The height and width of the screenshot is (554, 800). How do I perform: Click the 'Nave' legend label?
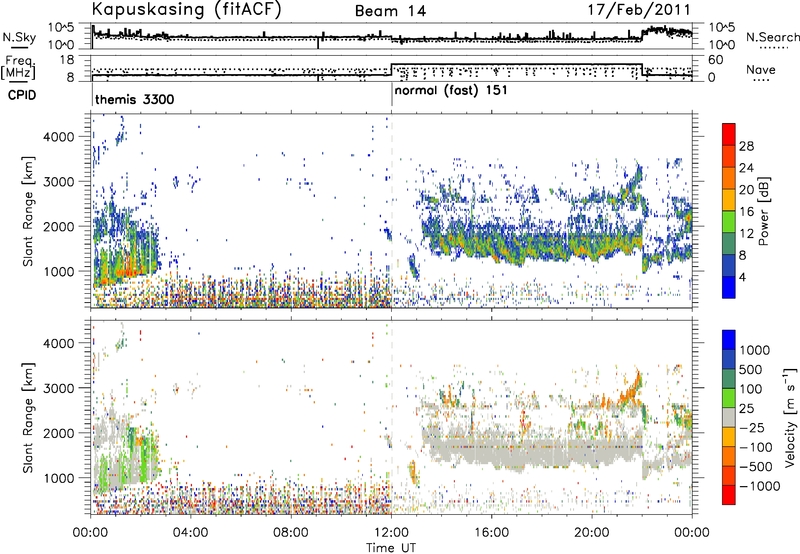pos(761,69)
